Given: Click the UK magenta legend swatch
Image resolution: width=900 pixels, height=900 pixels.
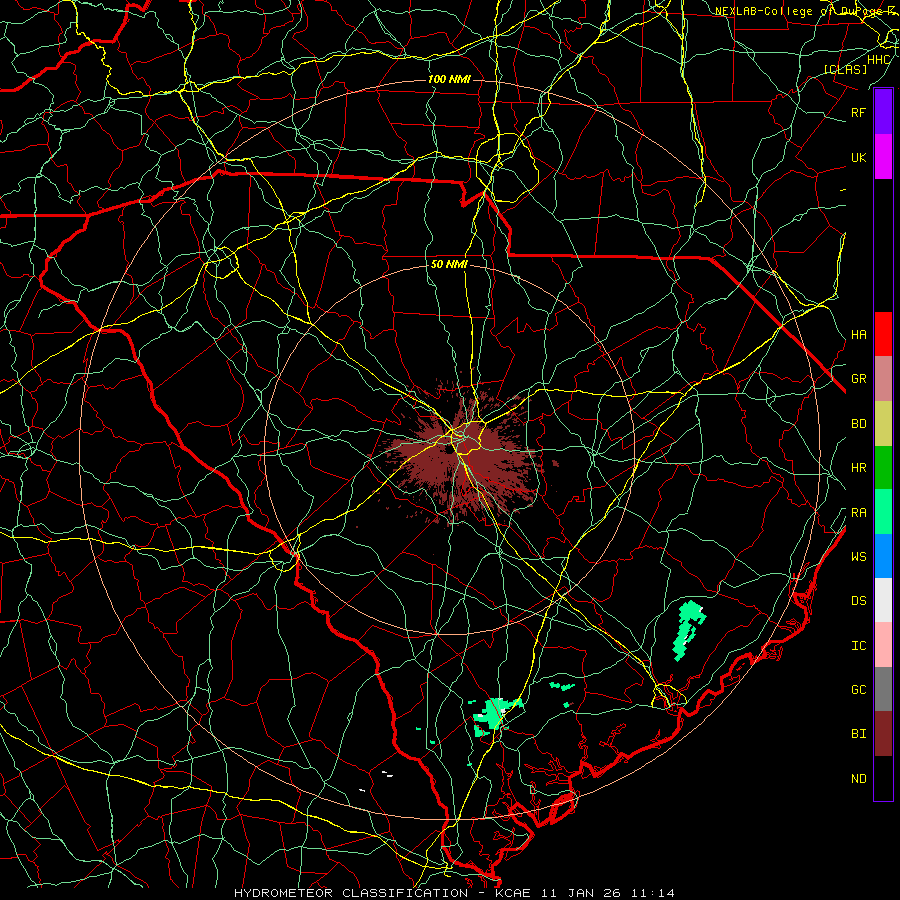Looking at the screenshot, I should [883, 157].
